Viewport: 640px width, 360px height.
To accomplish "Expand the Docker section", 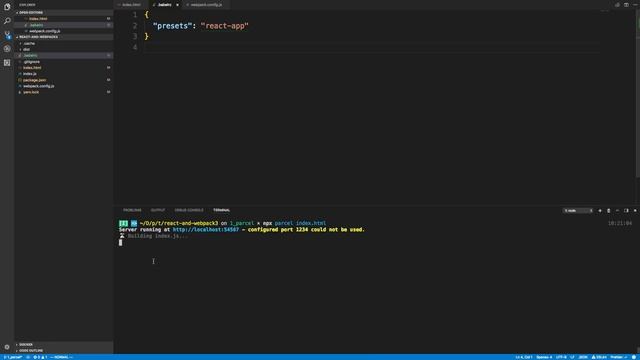I will pyautogui.click(x=64, y=344).
